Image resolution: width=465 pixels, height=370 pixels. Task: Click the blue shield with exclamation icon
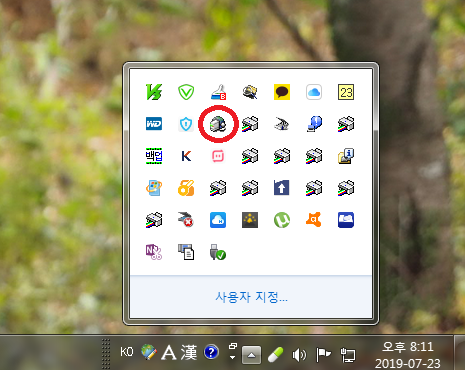[x=186, y=124]
